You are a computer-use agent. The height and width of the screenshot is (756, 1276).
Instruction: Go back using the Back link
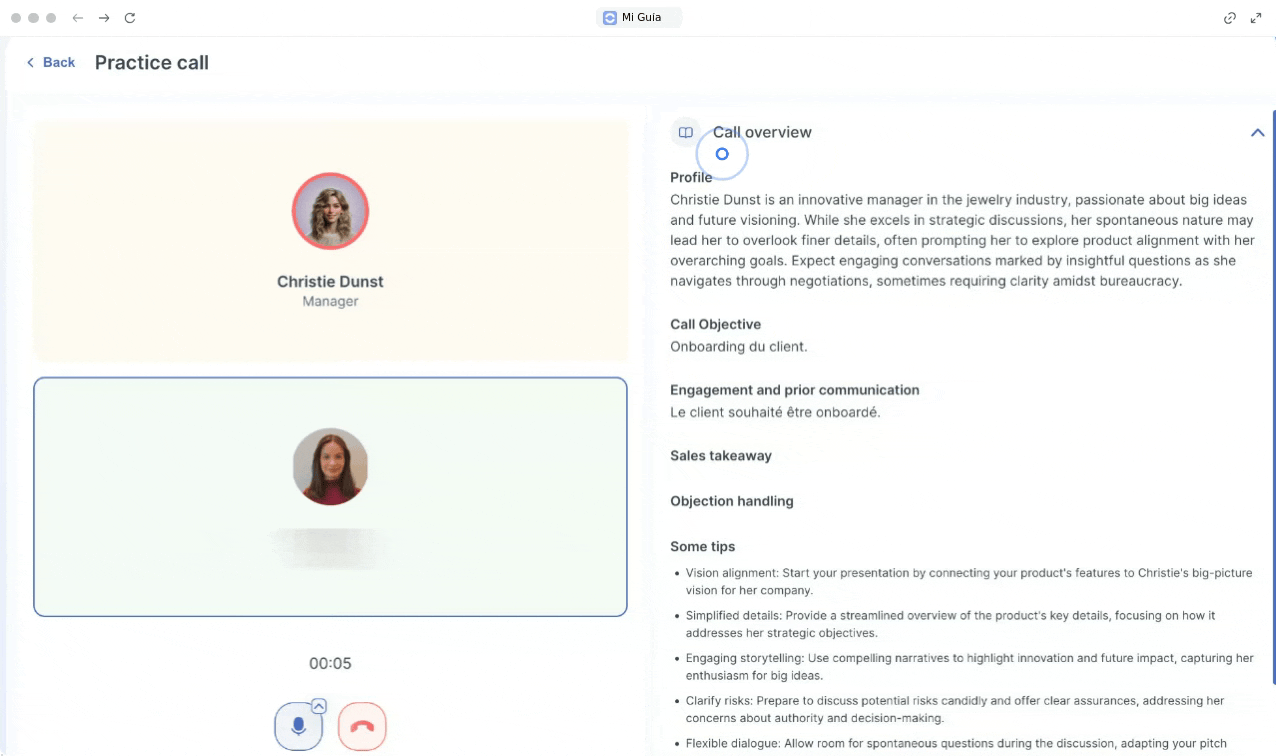point(51,63)
